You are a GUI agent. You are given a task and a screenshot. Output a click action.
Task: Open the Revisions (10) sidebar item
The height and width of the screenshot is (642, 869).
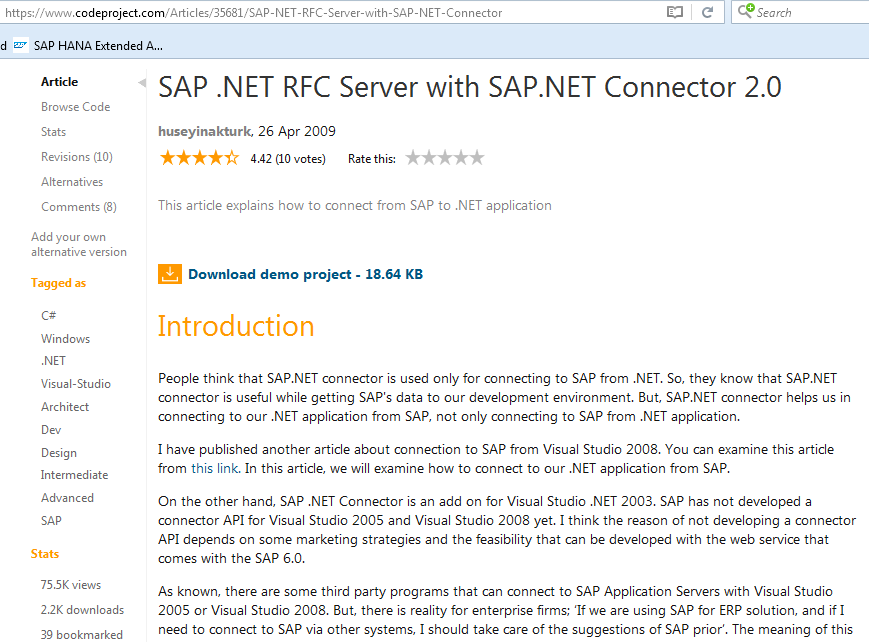(76, 157)
